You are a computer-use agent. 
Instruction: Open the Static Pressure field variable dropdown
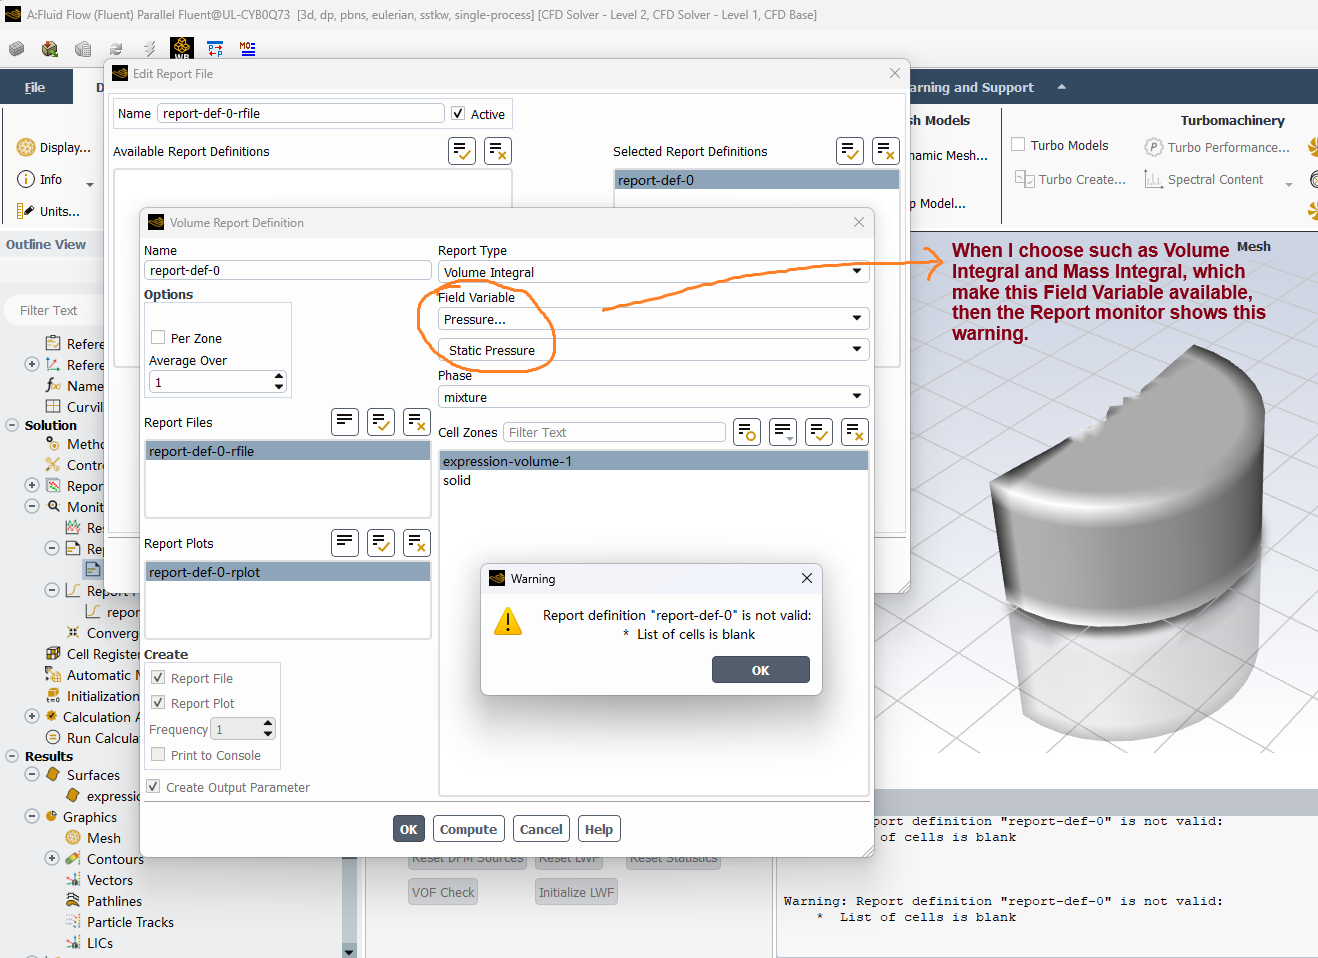pyautogui.click(x=653, y=350)
